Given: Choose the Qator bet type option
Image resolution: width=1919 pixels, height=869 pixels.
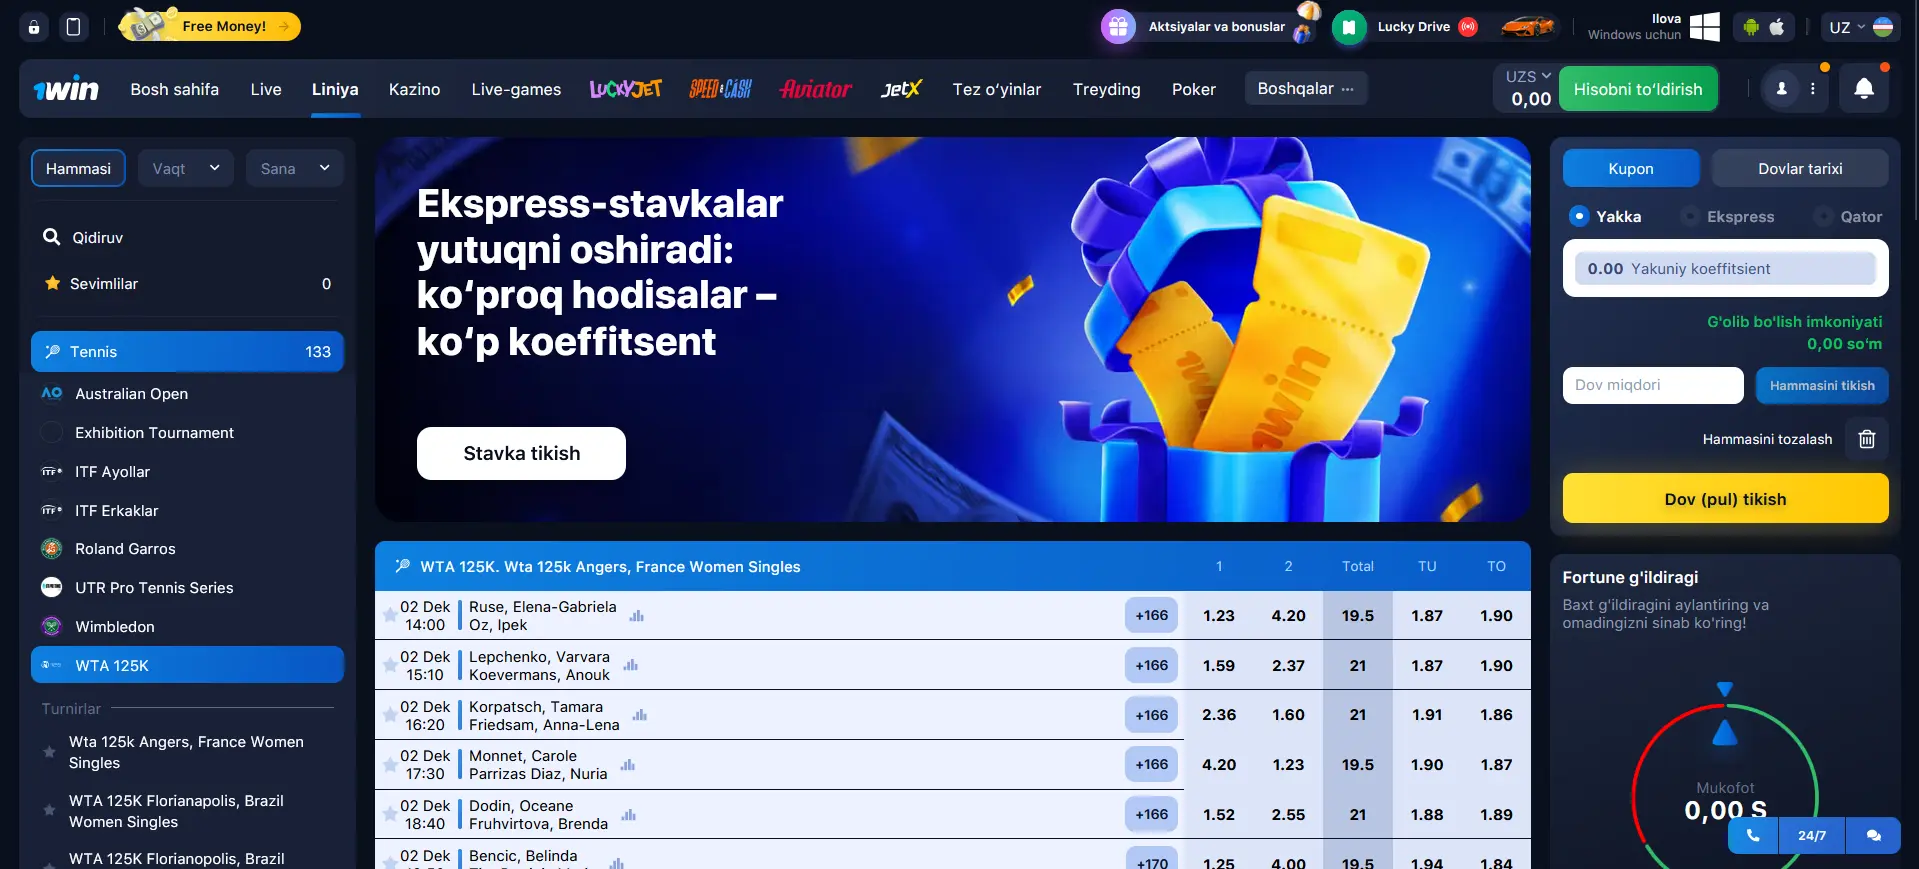Looking at the screenshot, I should point(1850,216).
